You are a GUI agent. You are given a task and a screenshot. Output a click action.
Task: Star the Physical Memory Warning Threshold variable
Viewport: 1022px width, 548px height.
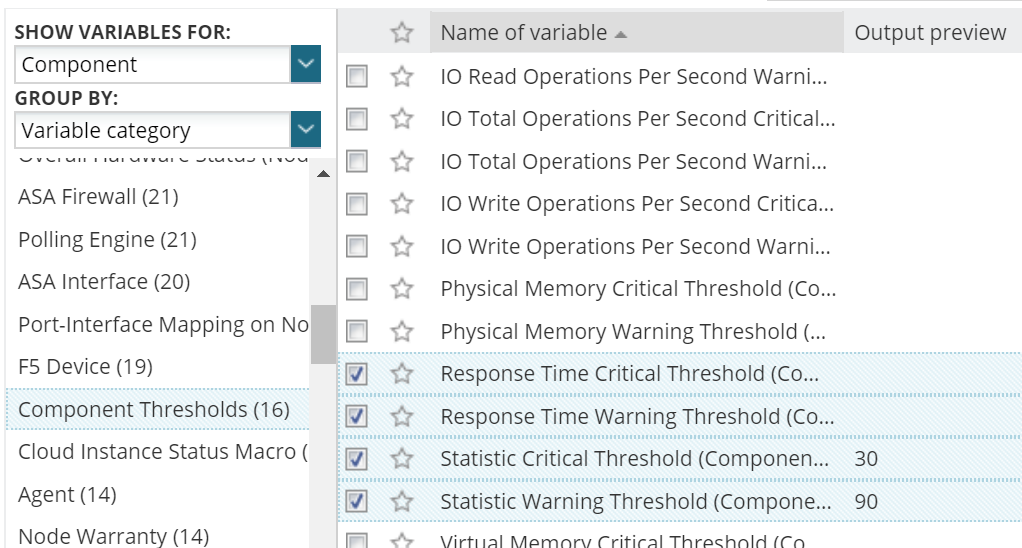click(402, 332)
